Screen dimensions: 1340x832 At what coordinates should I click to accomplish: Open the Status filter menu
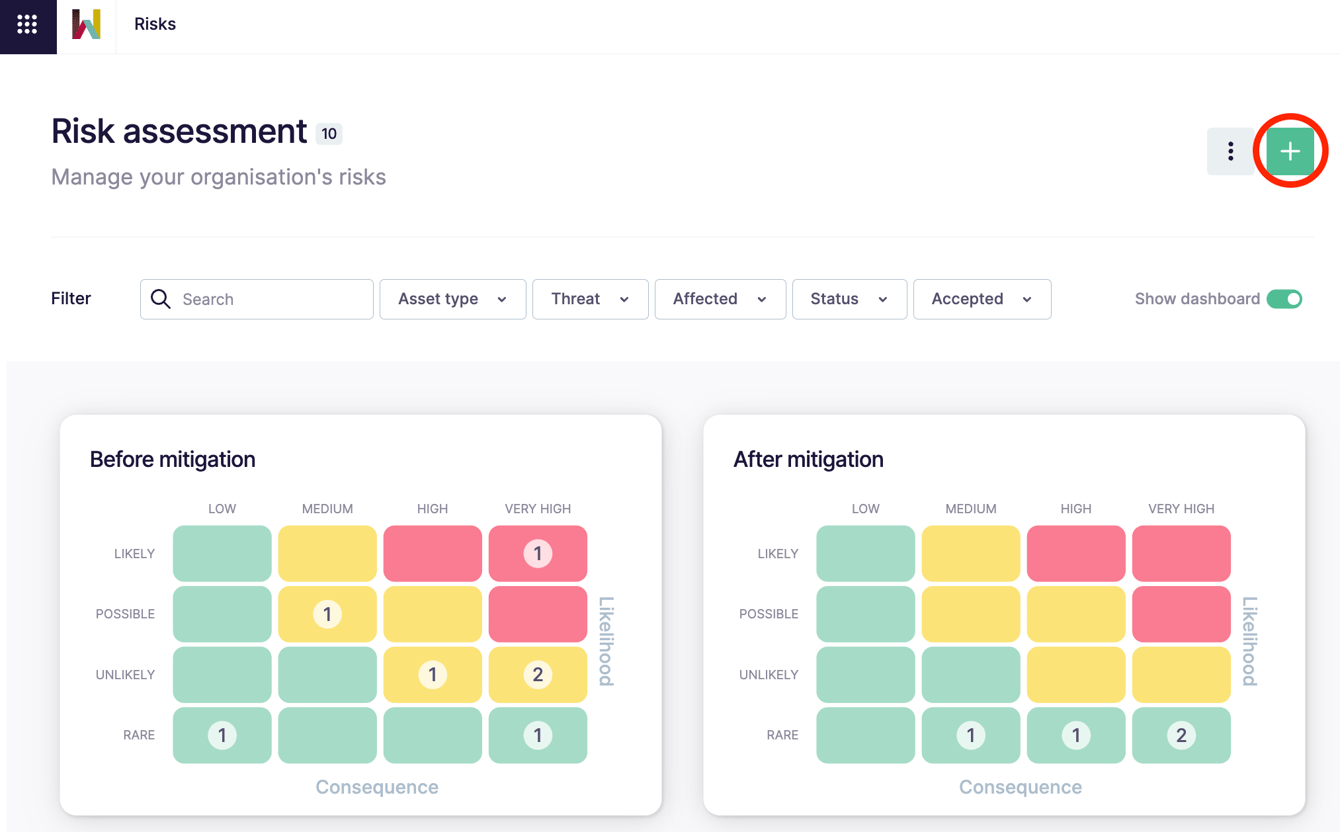pyautogui.click(x=849, y=299)
